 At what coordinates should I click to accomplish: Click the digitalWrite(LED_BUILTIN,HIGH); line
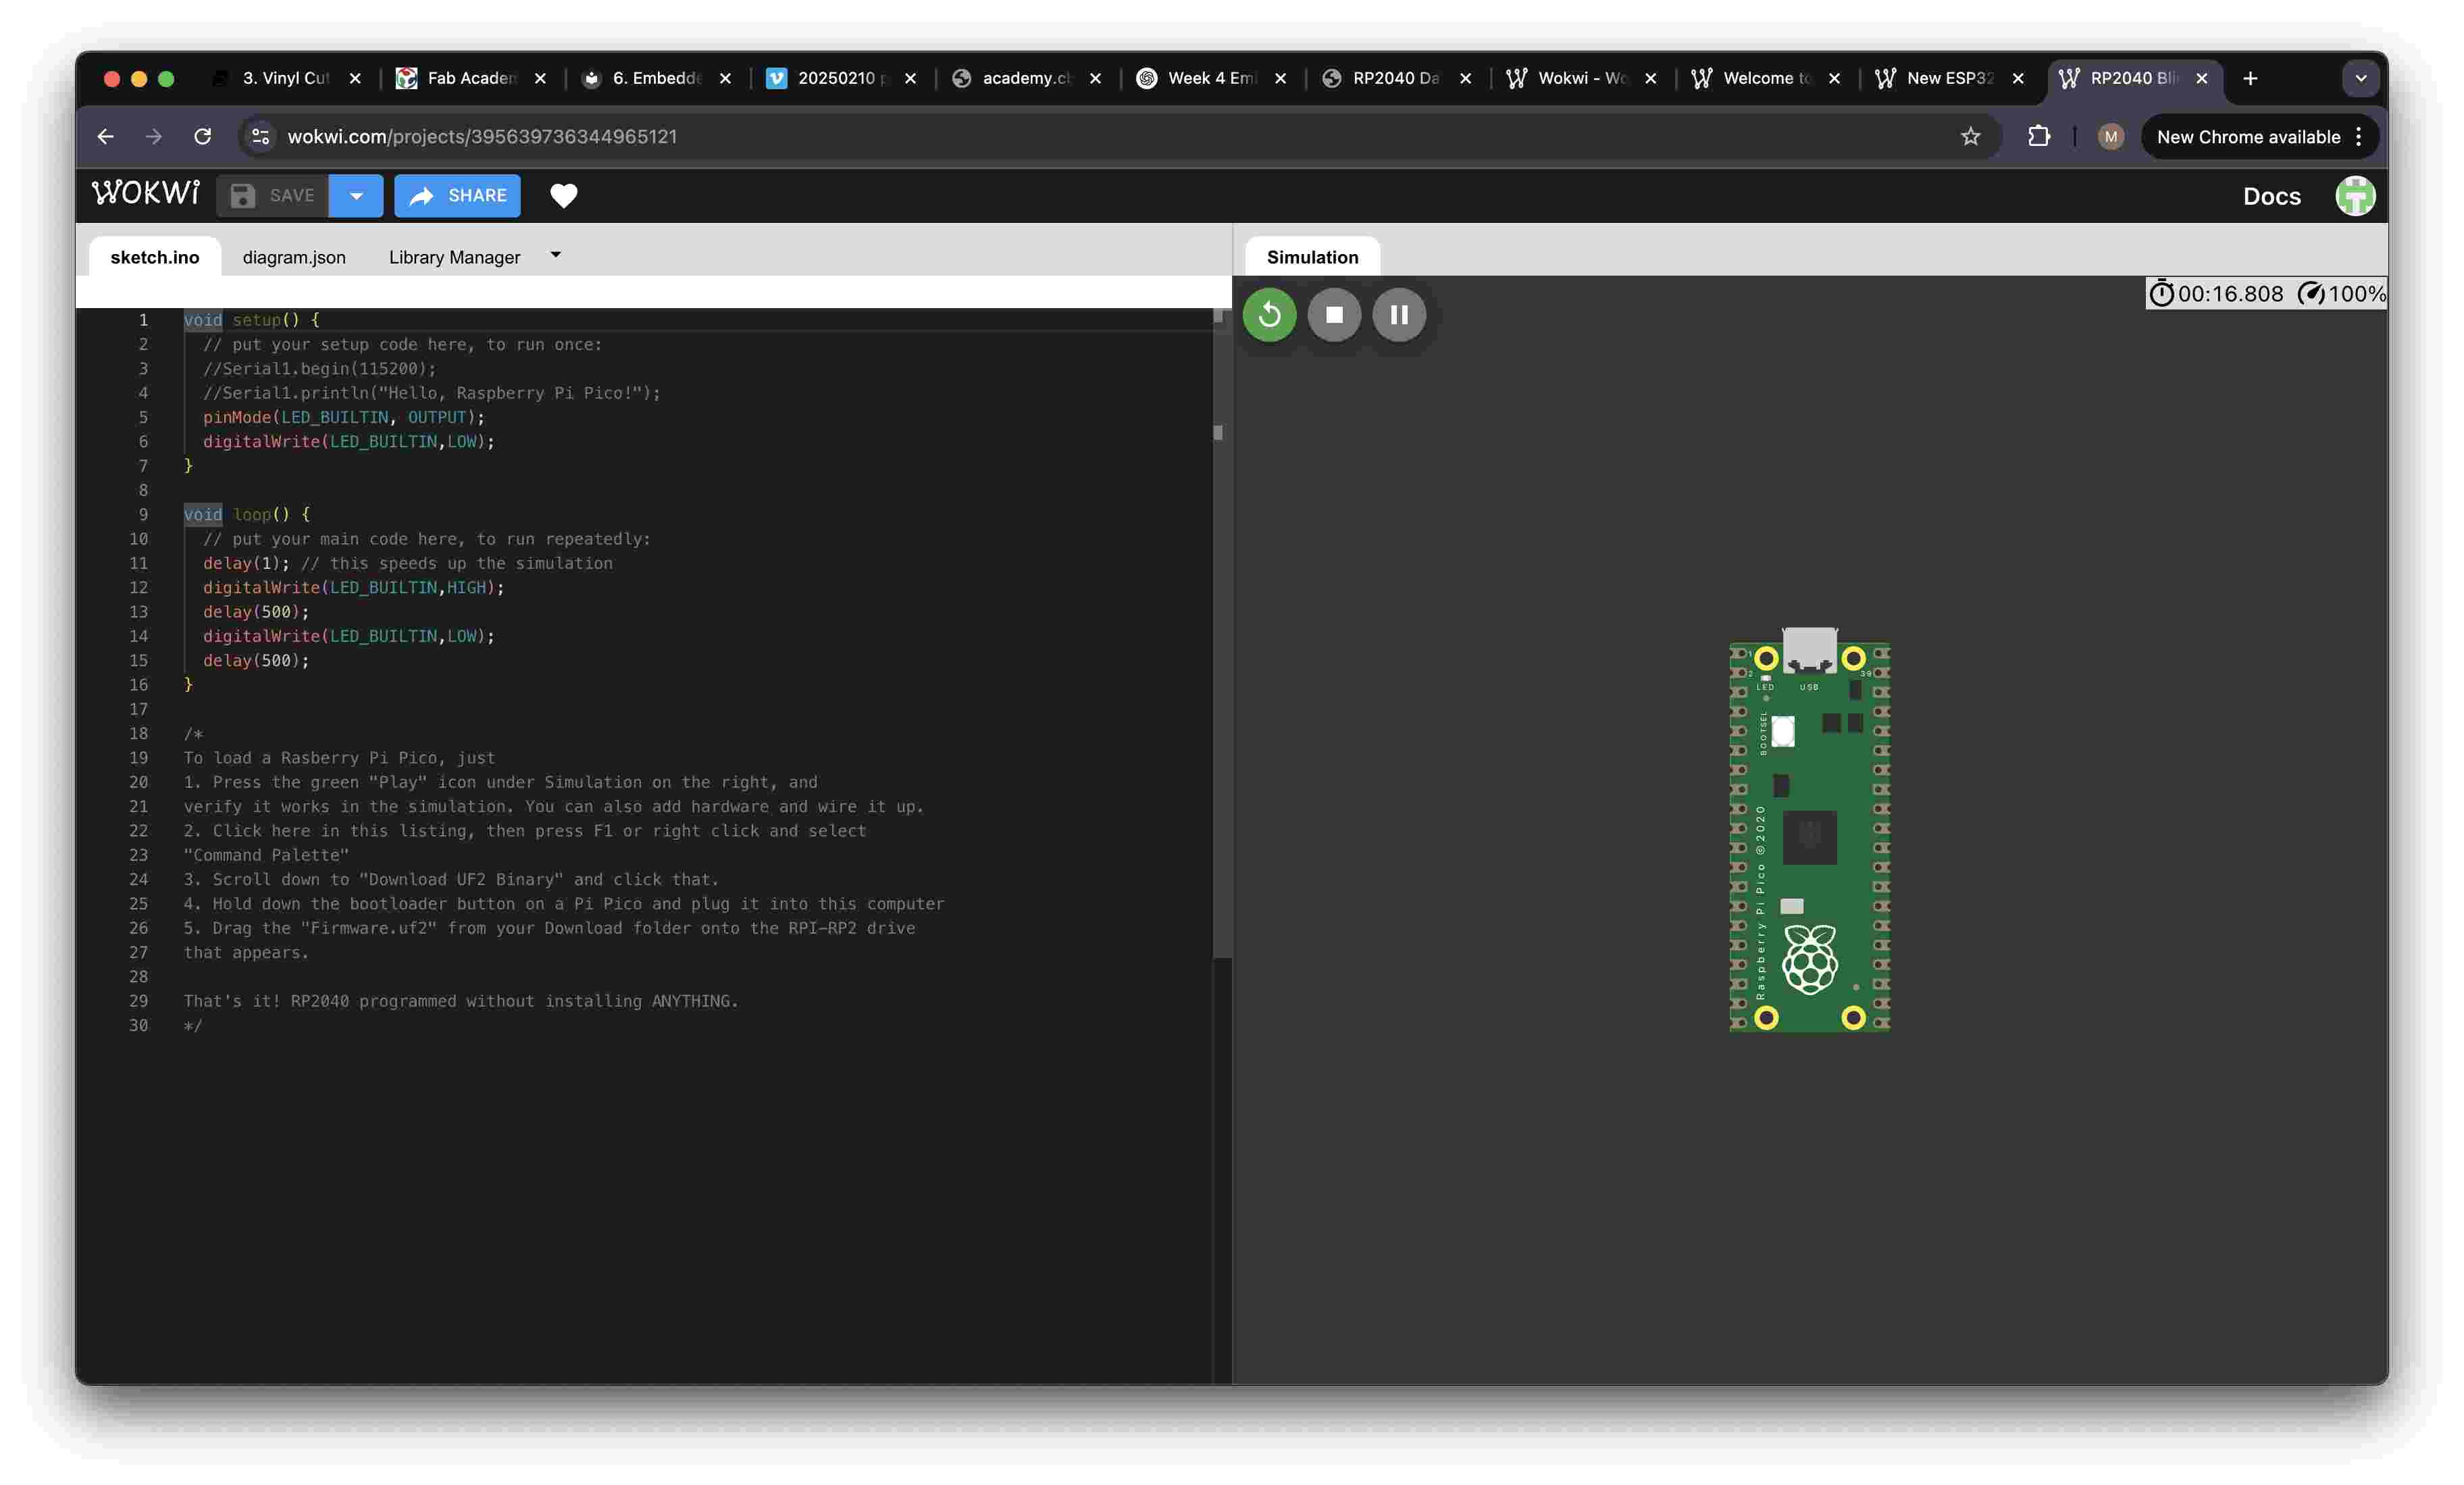point(353,588)
